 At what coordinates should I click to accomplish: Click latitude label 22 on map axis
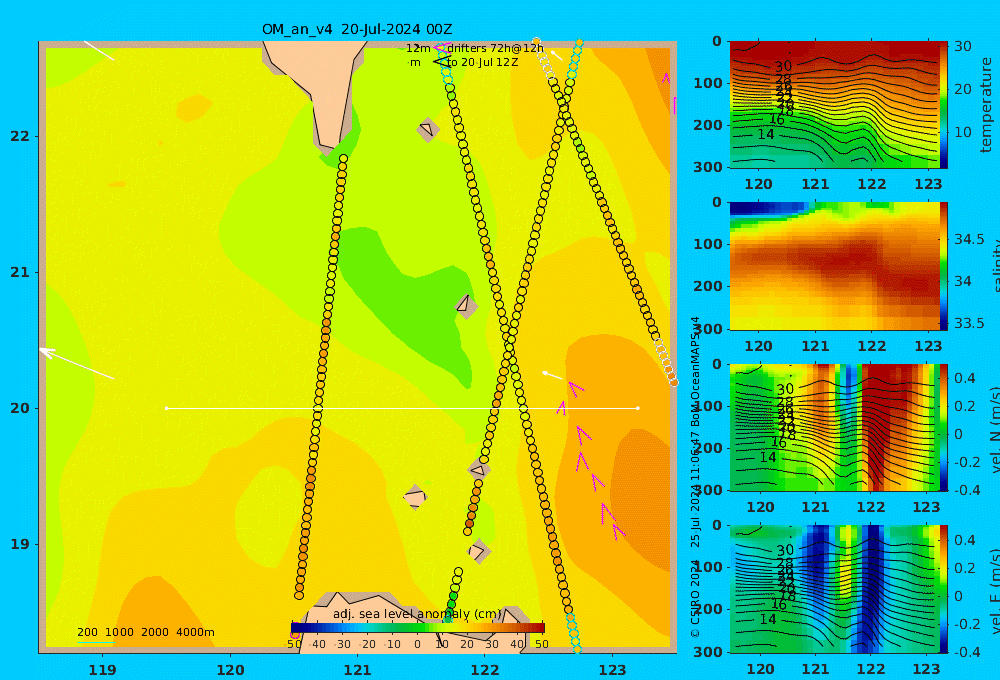pos(20,136)
